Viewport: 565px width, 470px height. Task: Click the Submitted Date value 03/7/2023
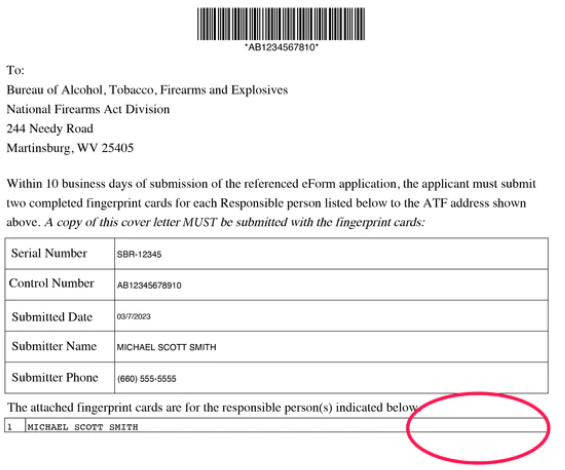tap(133, 316)
